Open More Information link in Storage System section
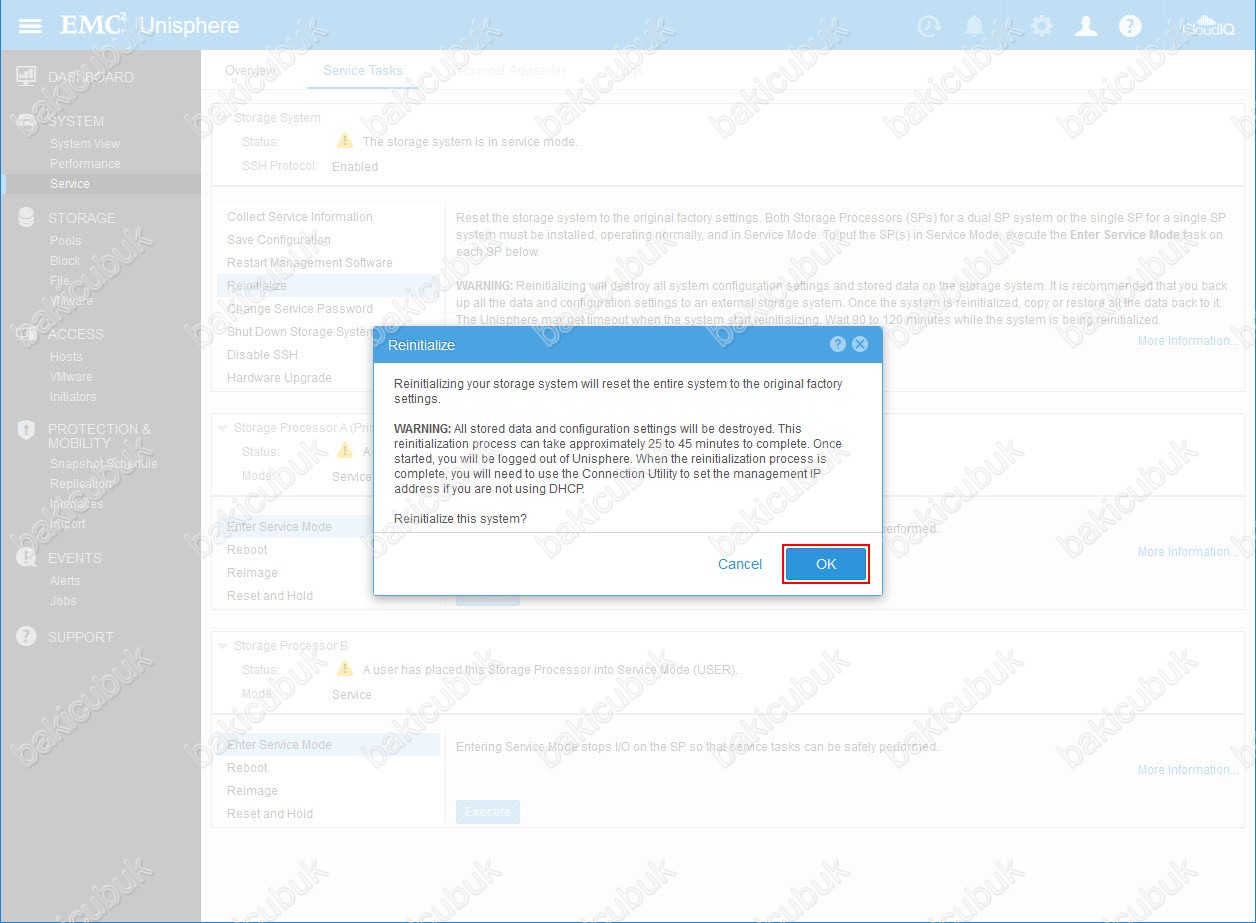Viewport: 1256px width, 923px height. coord(1188,341)
